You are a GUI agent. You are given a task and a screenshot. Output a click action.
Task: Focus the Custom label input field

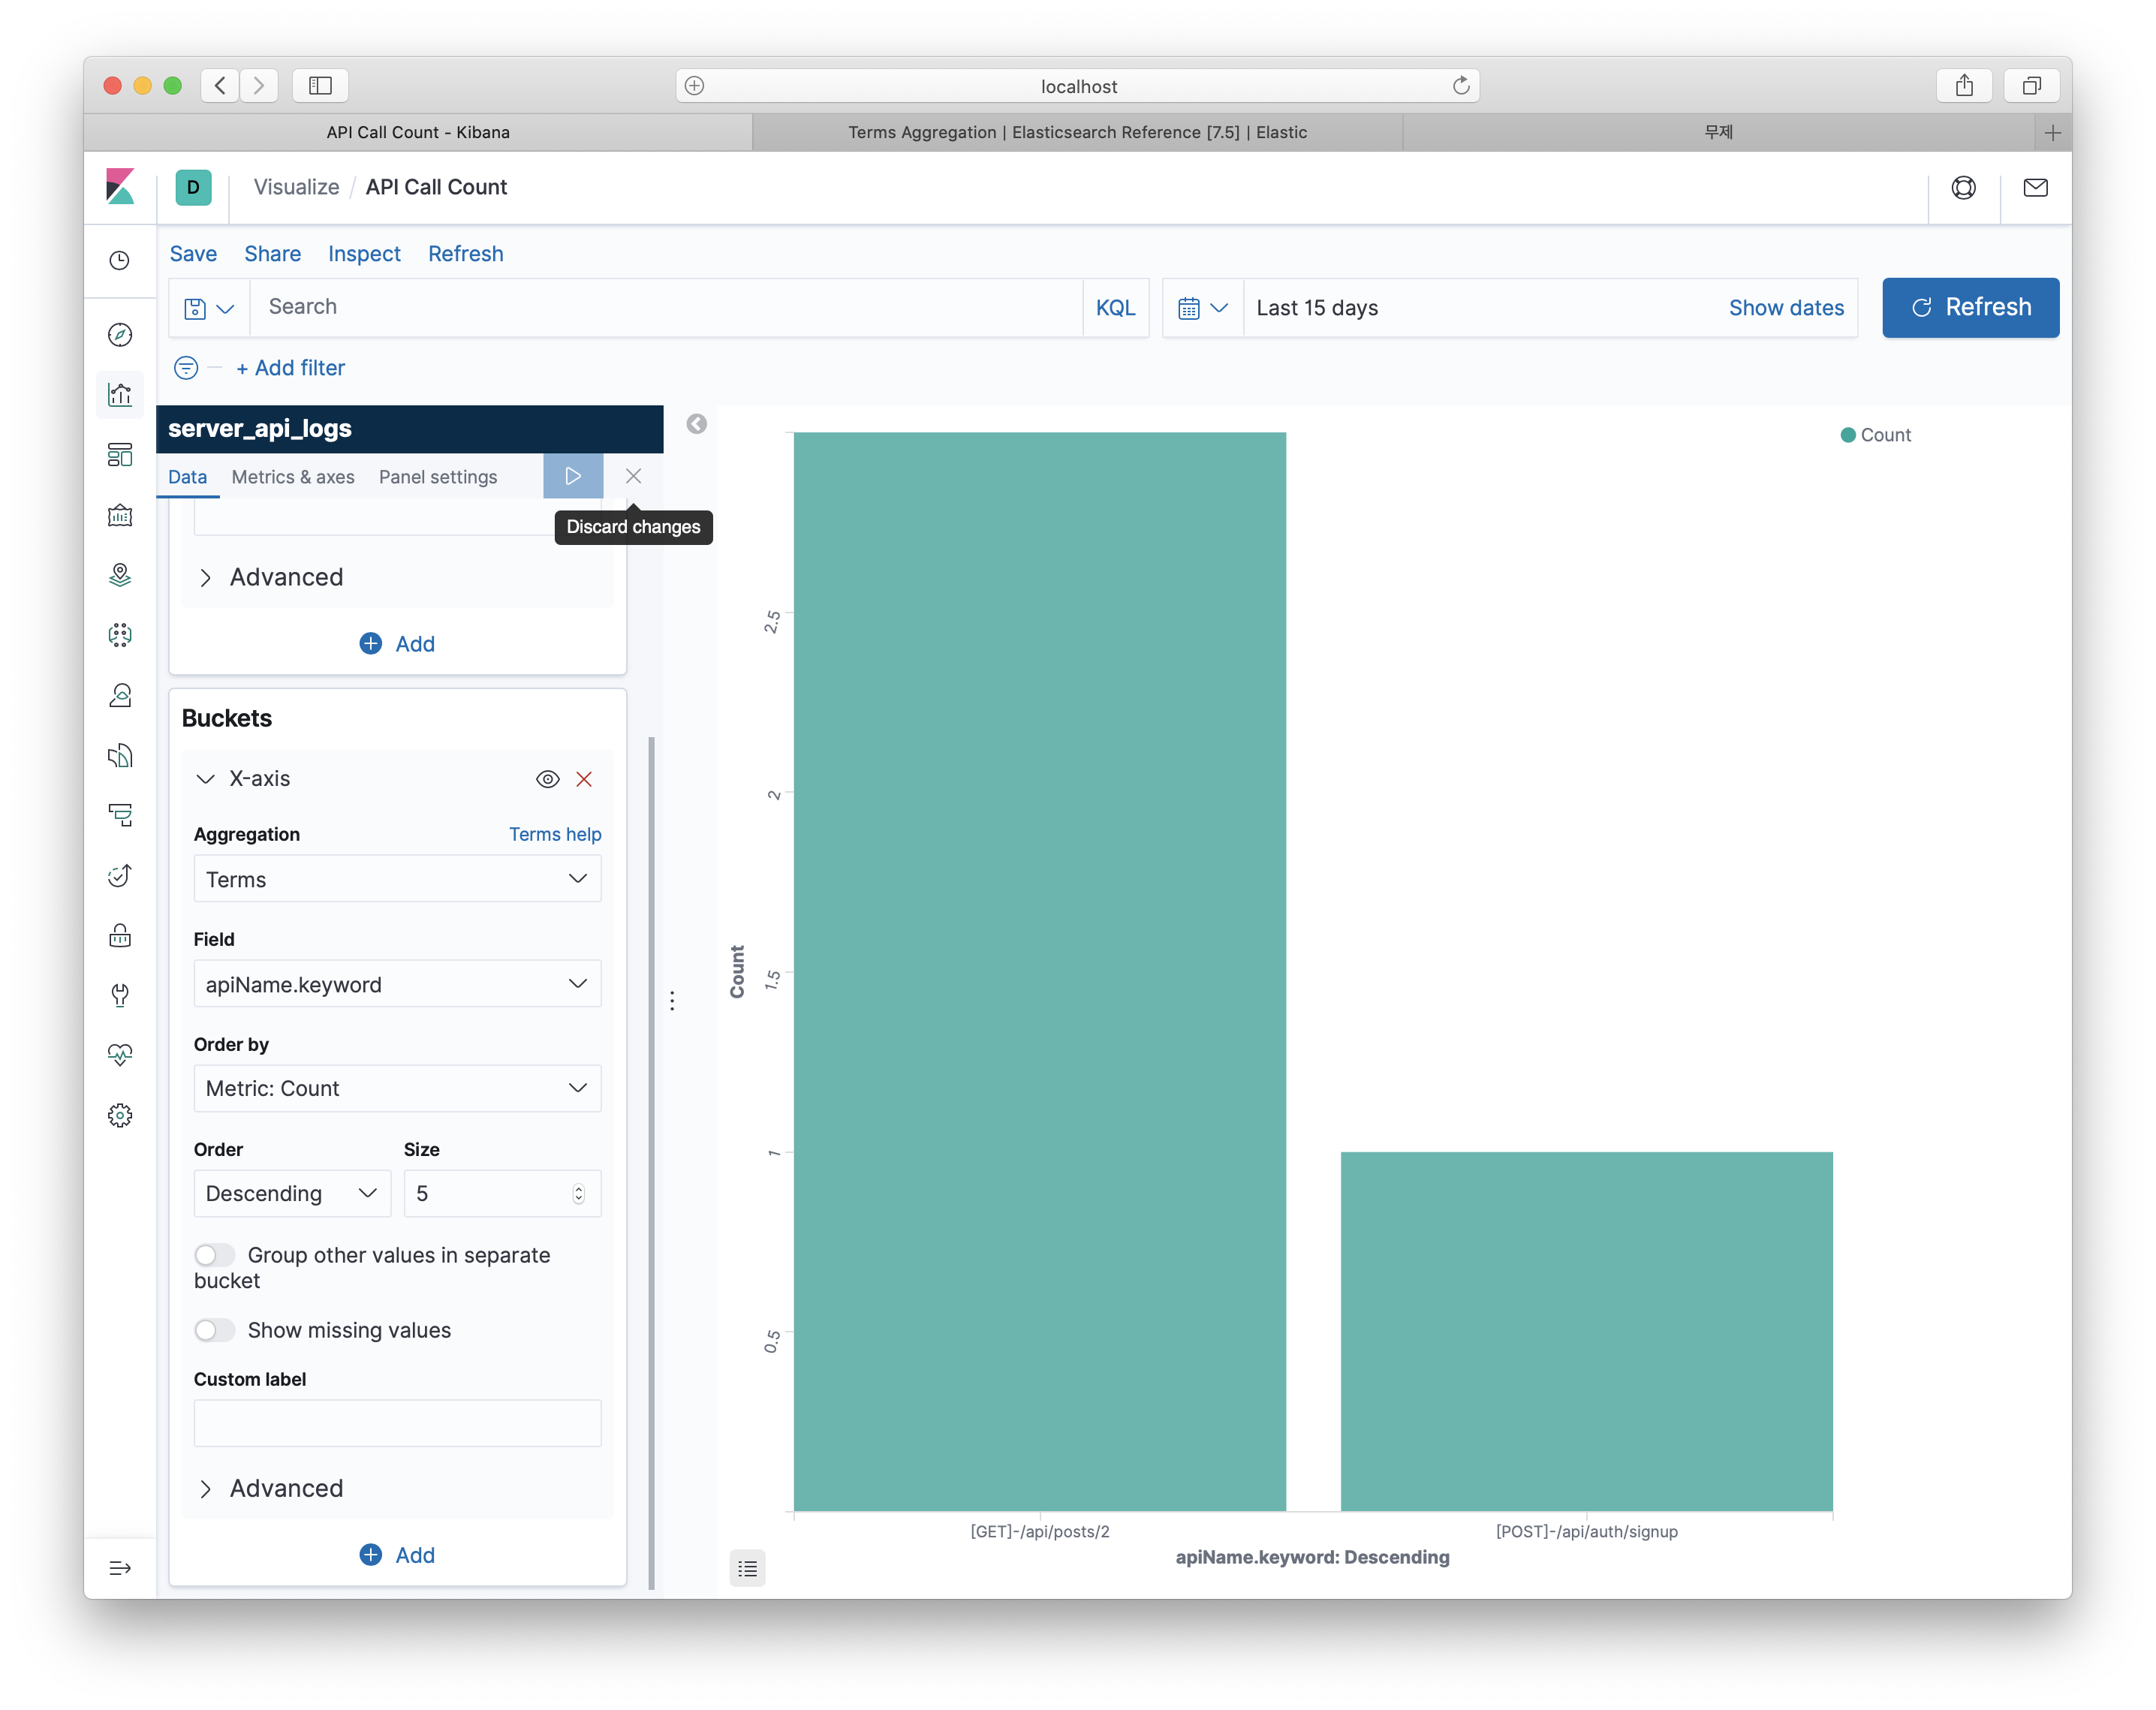[397, 1423]
